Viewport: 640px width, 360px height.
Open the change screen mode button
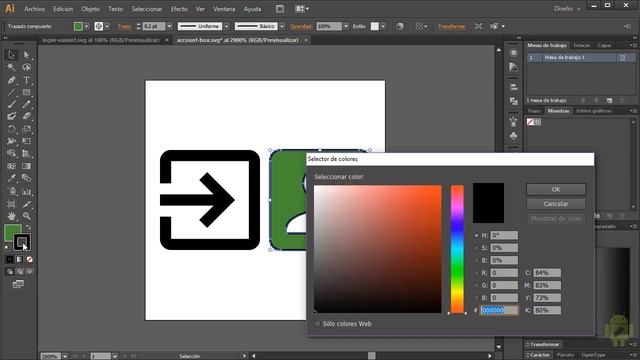pyautogui.click(x=18, y=284)
